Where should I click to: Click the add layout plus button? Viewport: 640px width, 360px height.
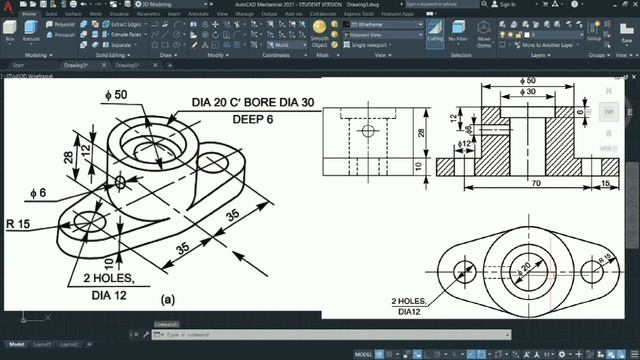(x=89, y=344)
